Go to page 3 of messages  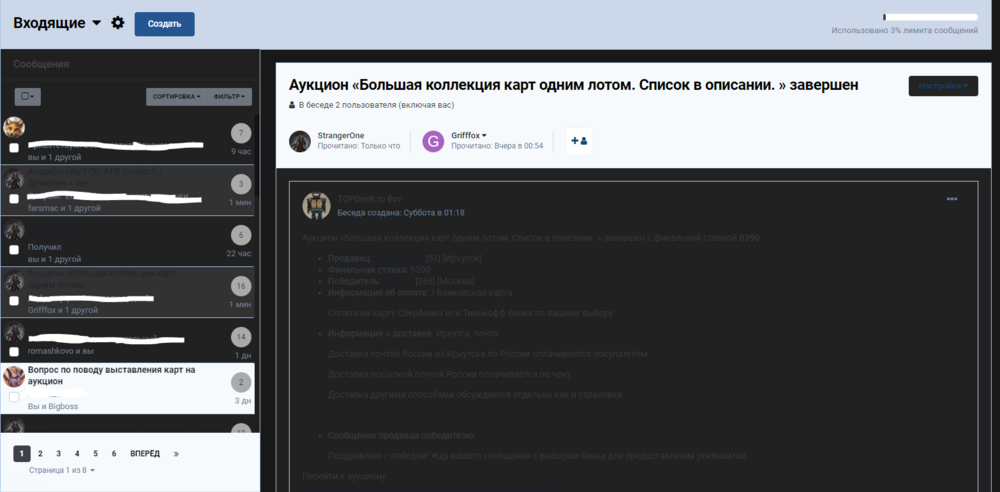[59, 454]
